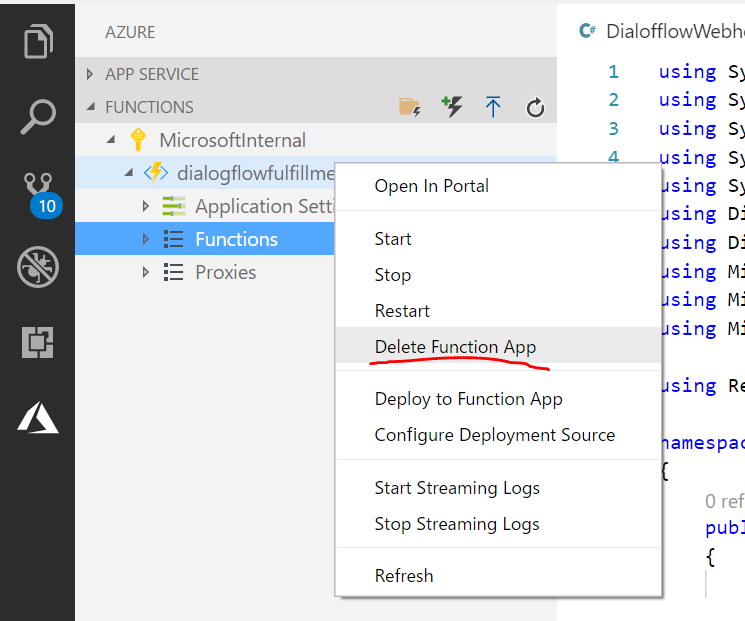Viewport: 745px width, 621px height.
Task: Collapse the MicrosoftInternal subscription node
Action: [x=111, y=140]
